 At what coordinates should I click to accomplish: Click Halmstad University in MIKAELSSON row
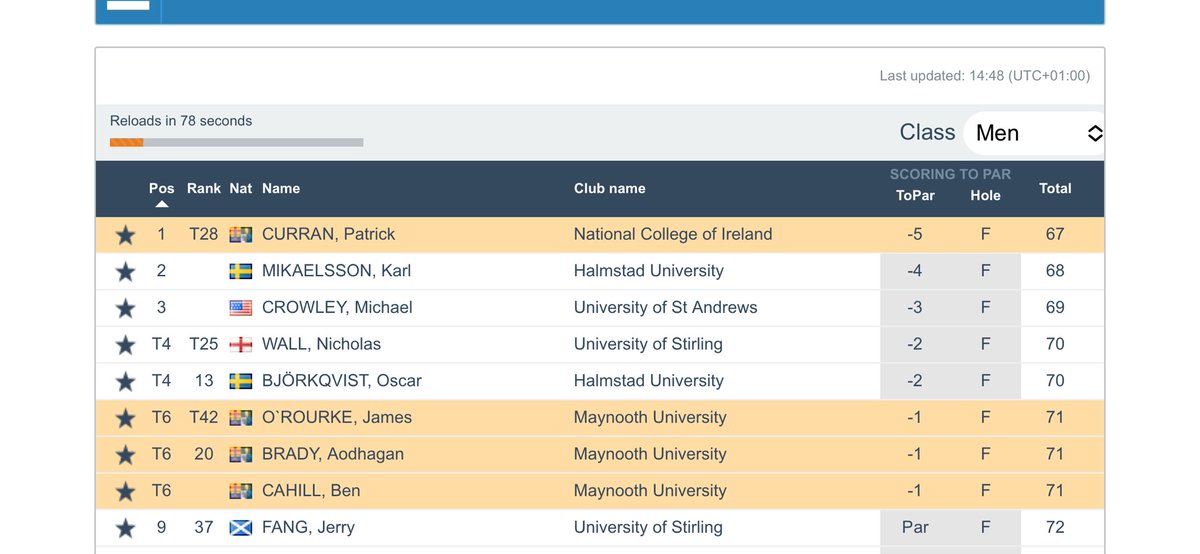[x=648, y=271]
